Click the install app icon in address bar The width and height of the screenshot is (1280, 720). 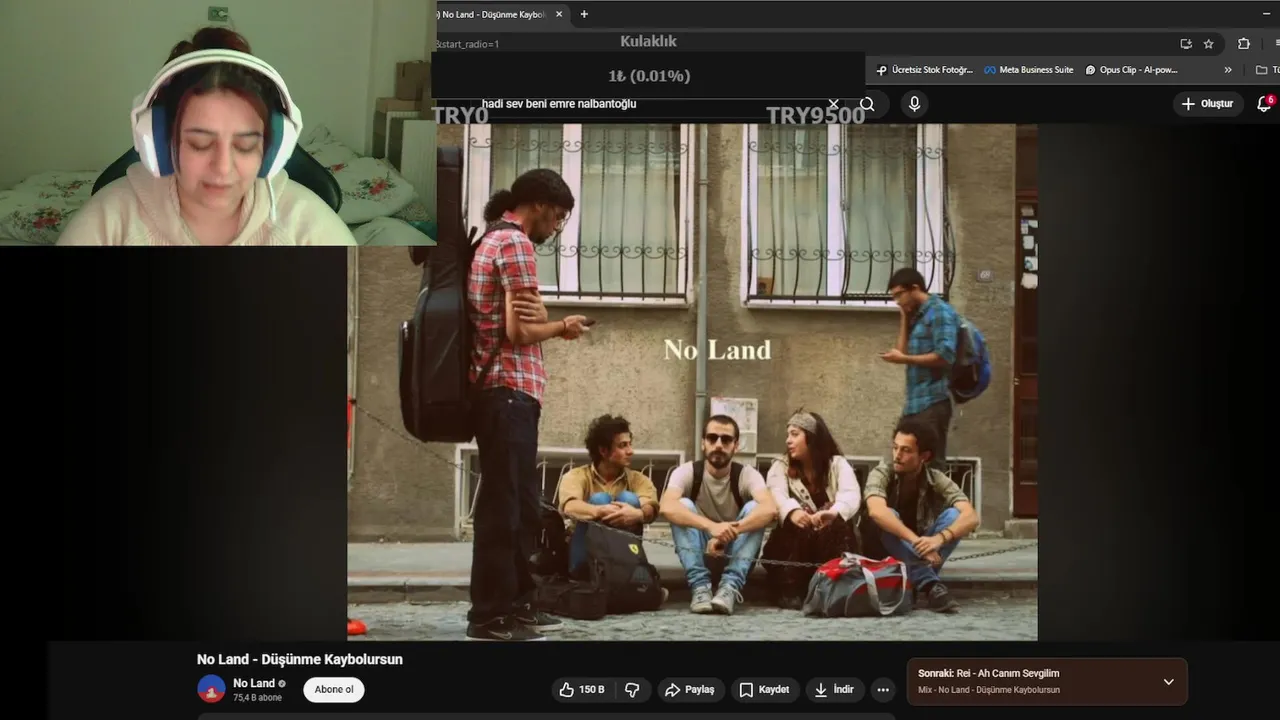pos(1186,44)
